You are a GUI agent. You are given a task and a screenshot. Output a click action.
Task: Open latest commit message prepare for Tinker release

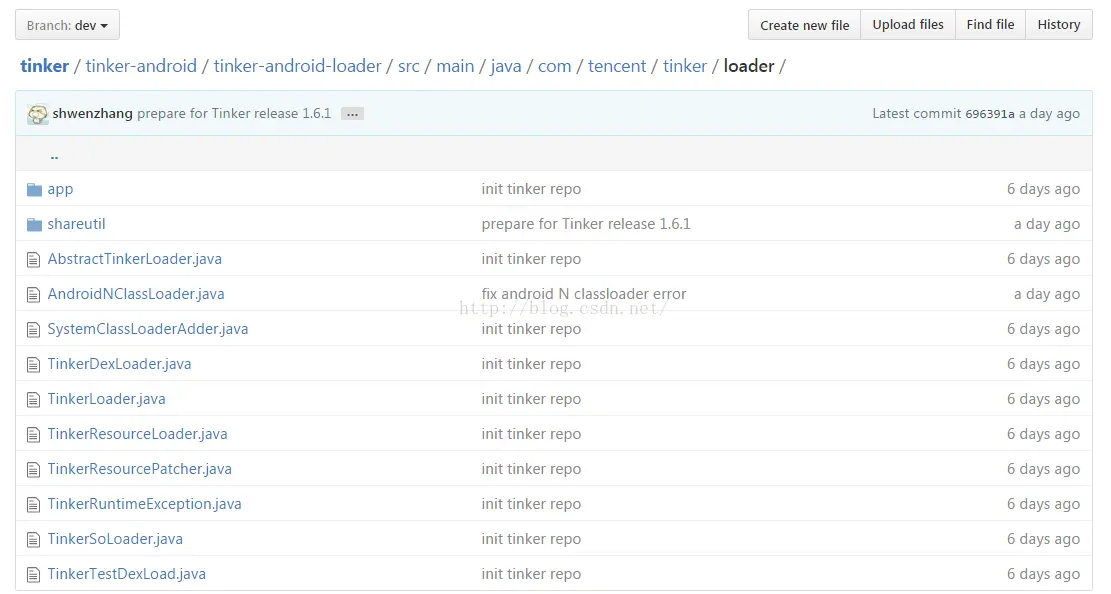coord(234,113)
